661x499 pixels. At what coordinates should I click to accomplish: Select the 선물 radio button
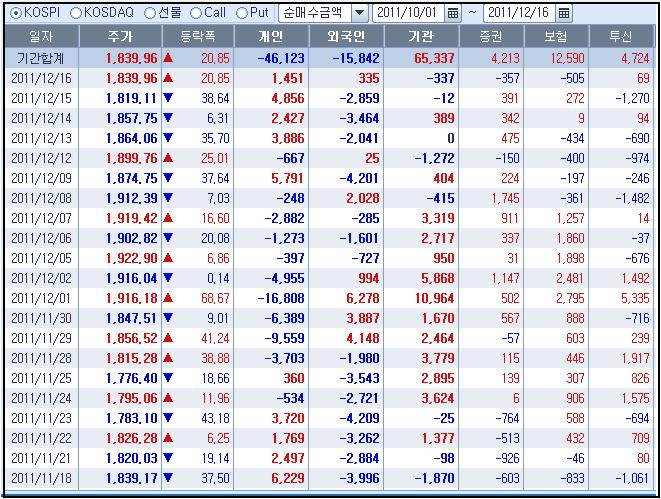point(150,13)
